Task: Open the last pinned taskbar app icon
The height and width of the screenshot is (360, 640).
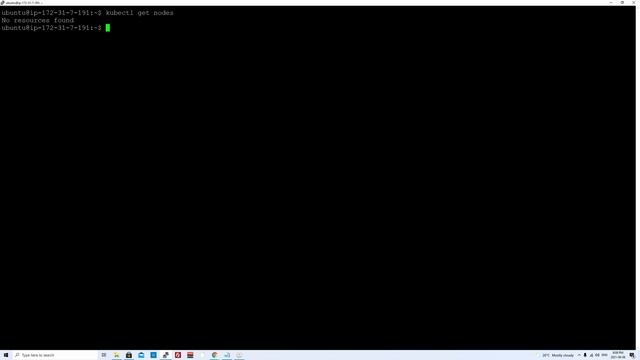Action: coord(239,355)
